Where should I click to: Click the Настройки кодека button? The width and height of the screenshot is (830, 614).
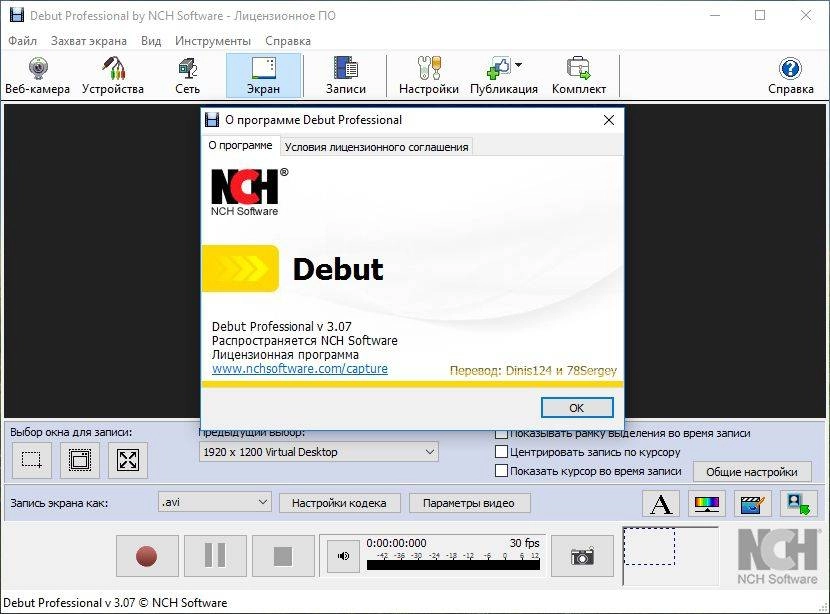point(339,503)
